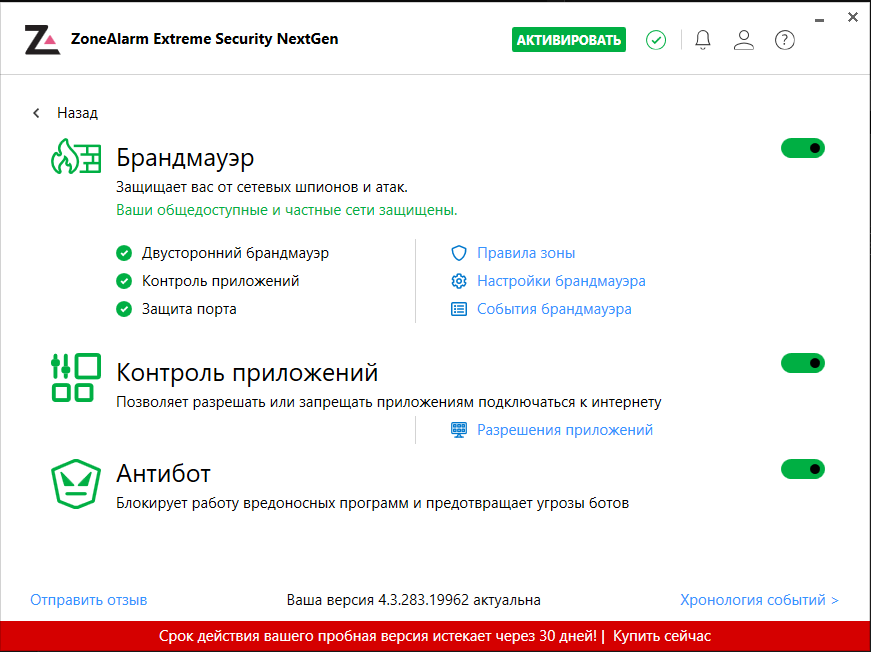This screenshot has height=652, width=871.
Task: Click text Защищает вас от сетевых шпионов
Action: coord(262,188)
